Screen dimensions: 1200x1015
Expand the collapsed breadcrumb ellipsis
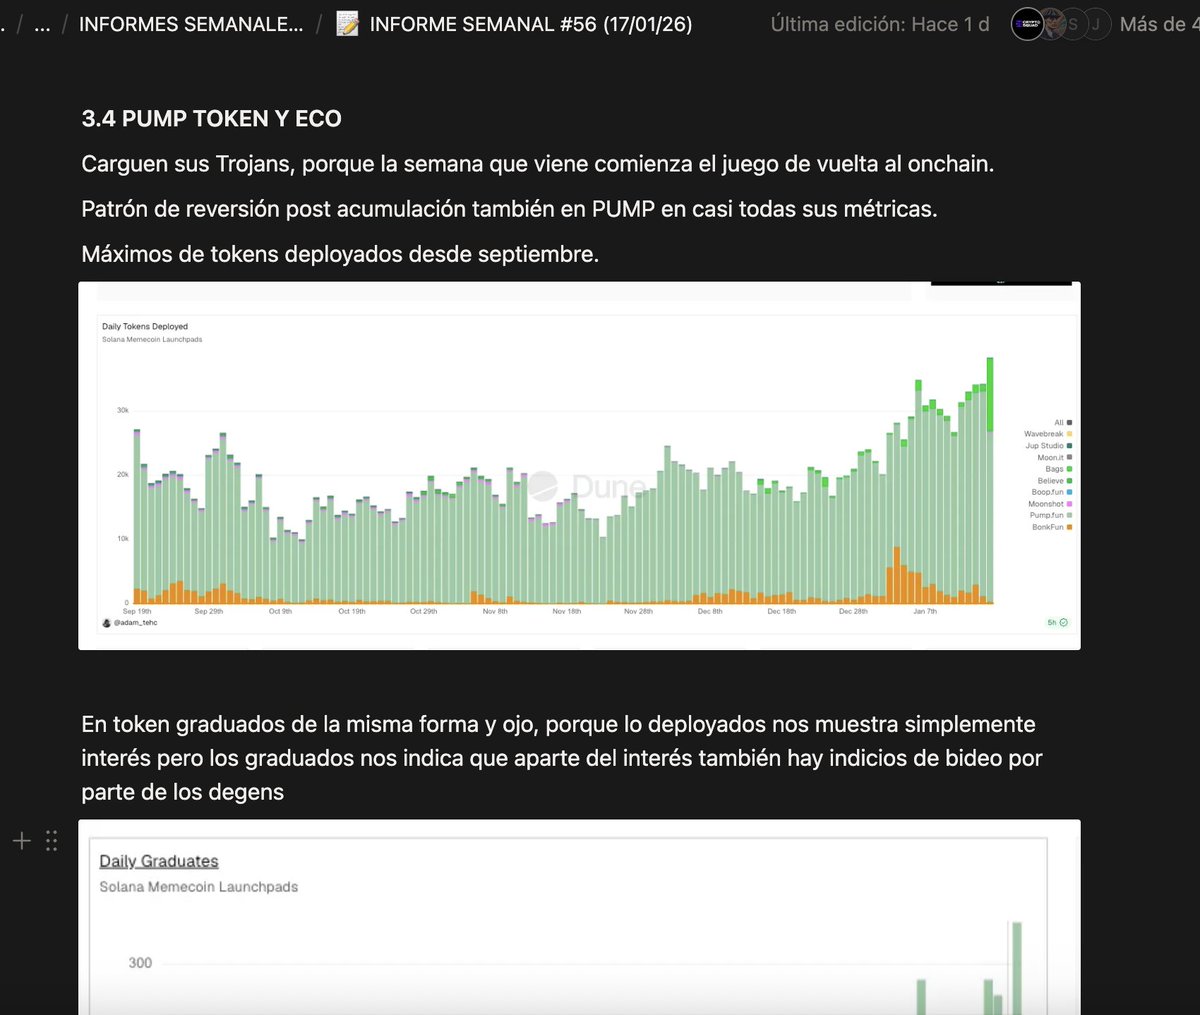[x=42, y=24]
